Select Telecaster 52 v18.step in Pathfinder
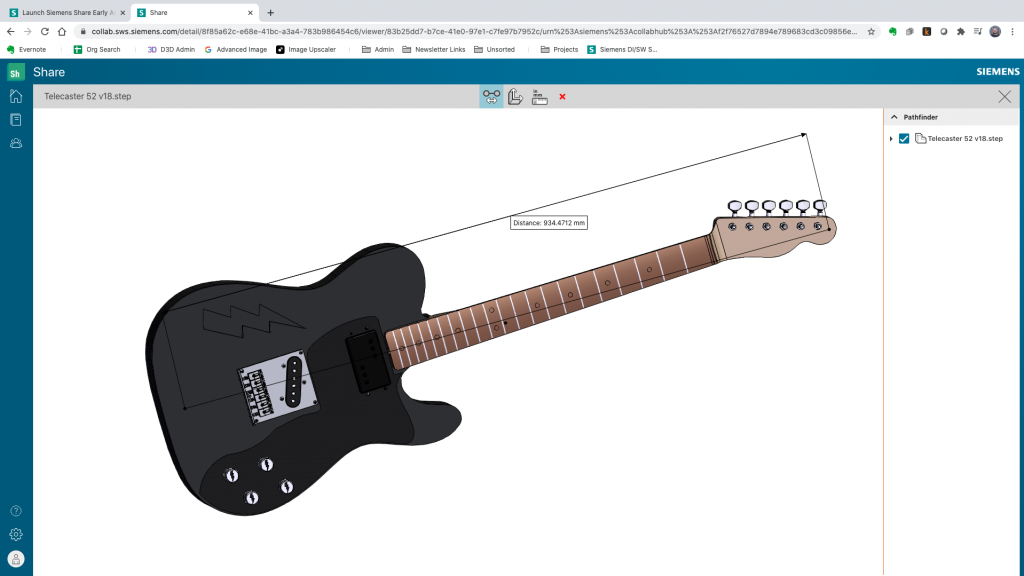 (x=965, y=138)
